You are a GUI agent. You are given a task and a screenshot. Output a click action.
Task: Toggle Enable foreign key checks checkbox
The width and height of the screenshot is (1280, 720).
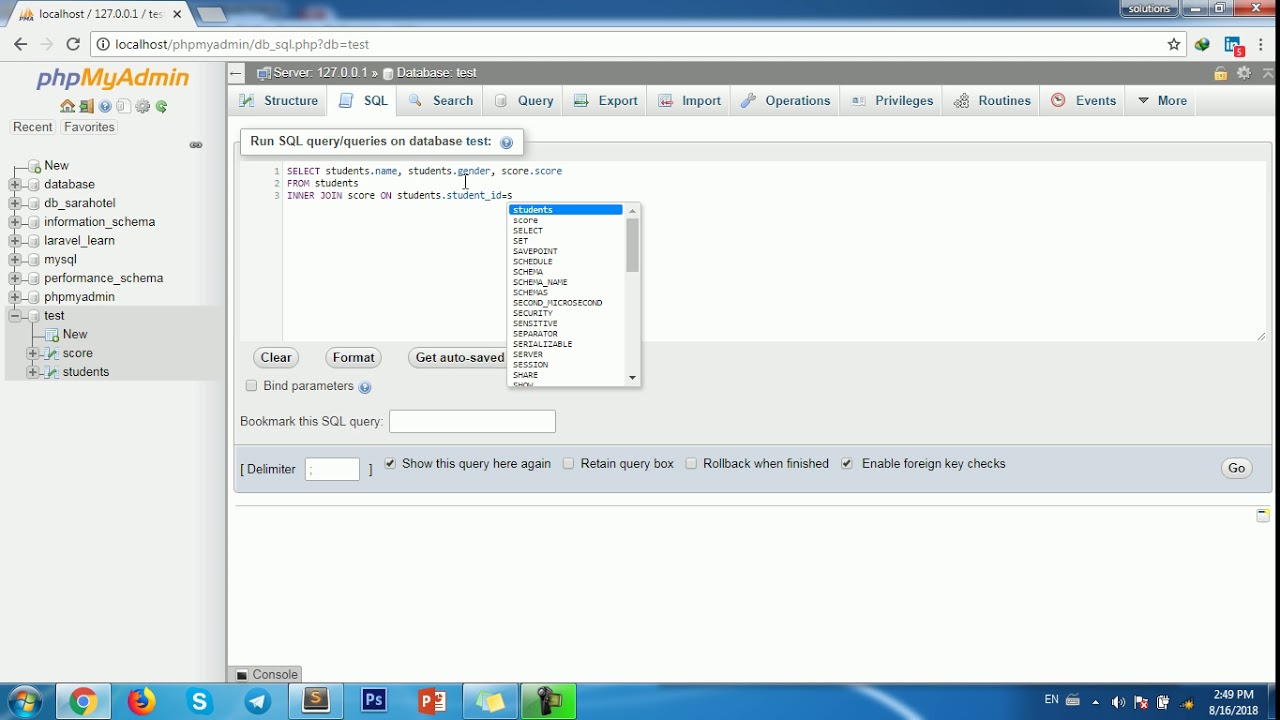[x=847, y=464]
